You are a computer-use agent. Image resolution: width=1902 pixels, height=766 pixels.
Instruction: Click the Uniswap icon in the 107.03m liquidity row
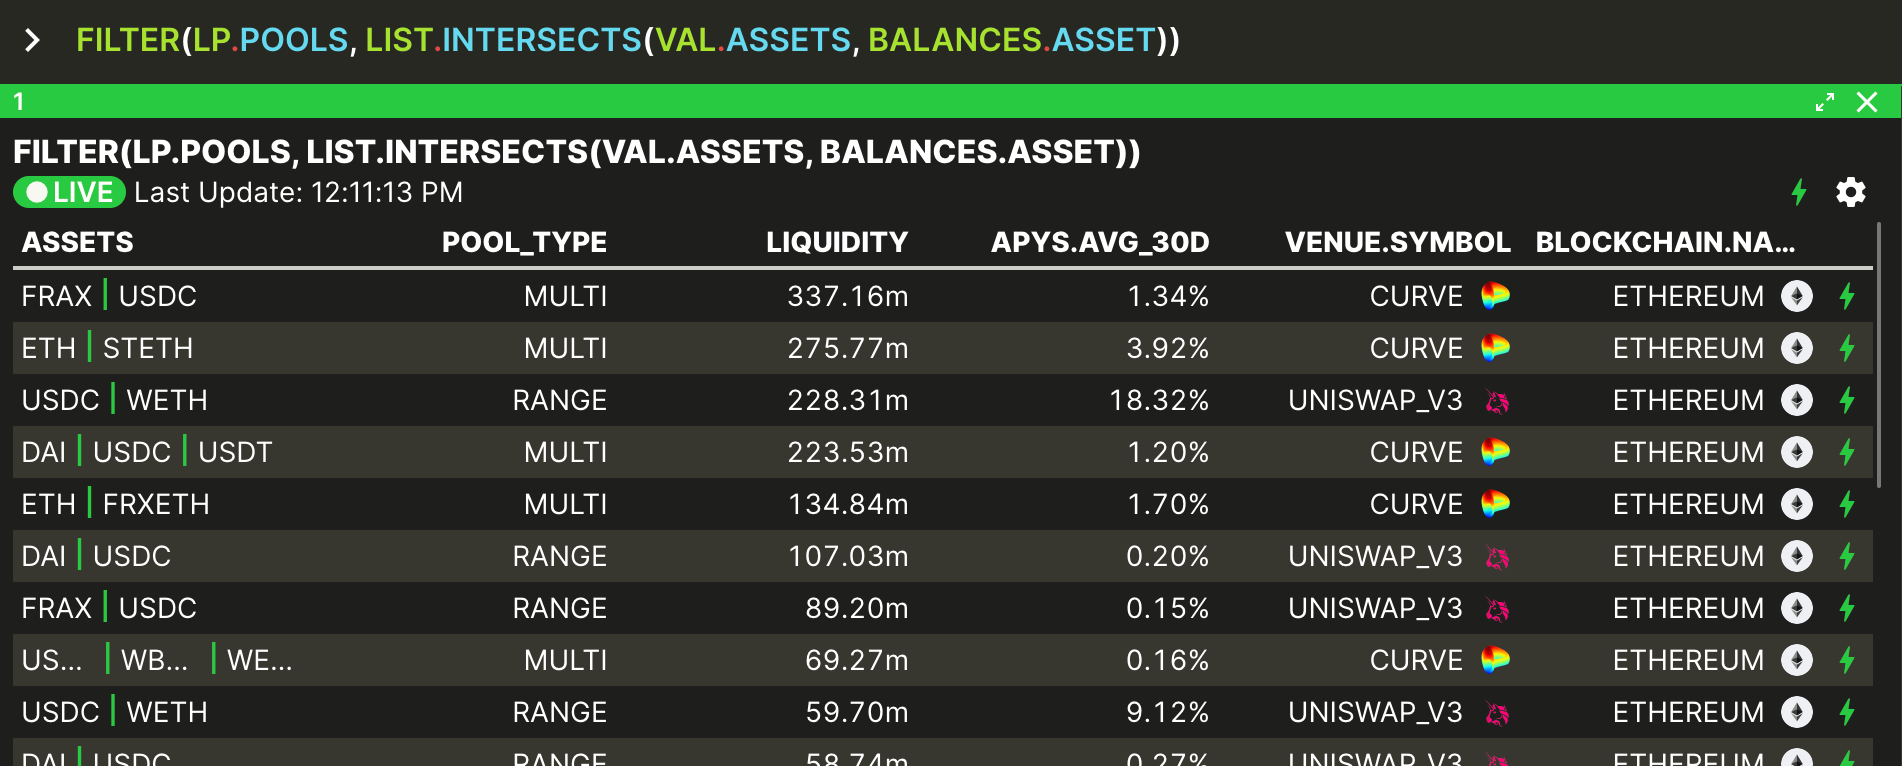(x=1497, y=557)
